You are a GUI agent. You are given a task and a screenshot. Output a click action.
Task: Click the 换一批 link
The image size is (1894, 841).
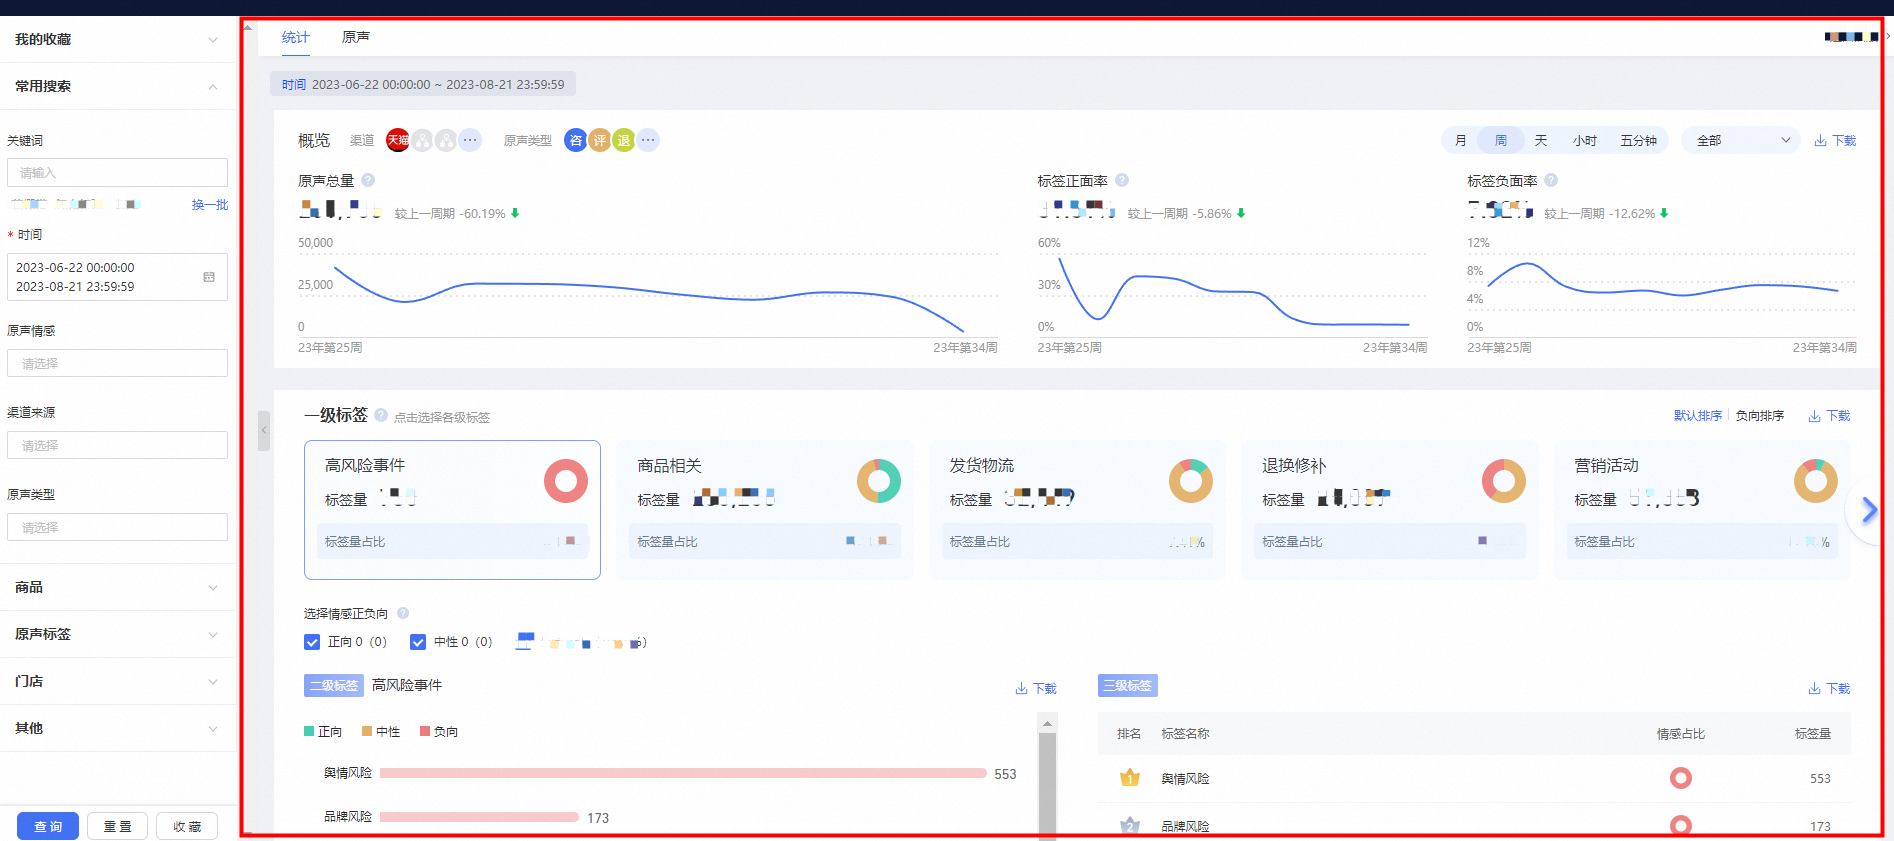point(210,205)
